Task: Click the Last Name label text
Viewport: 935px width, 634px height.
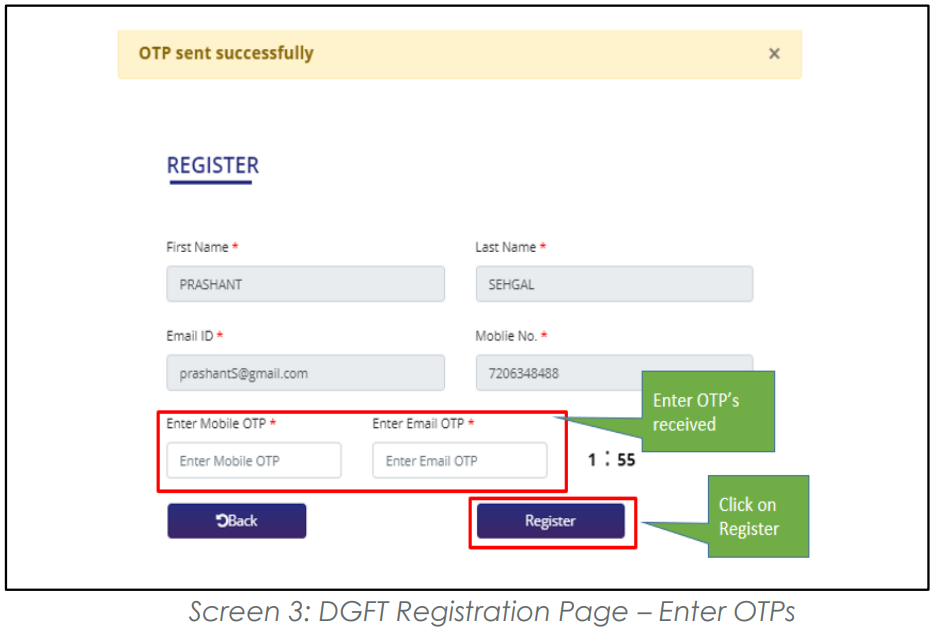Action: click(506, 247)
